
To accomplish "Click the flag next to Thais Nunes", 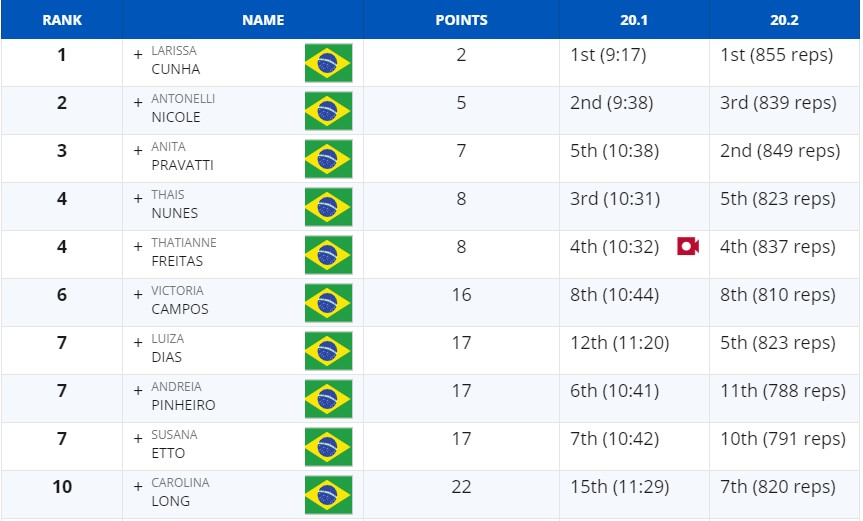I will pyautogui.click(x=329, y=207).
